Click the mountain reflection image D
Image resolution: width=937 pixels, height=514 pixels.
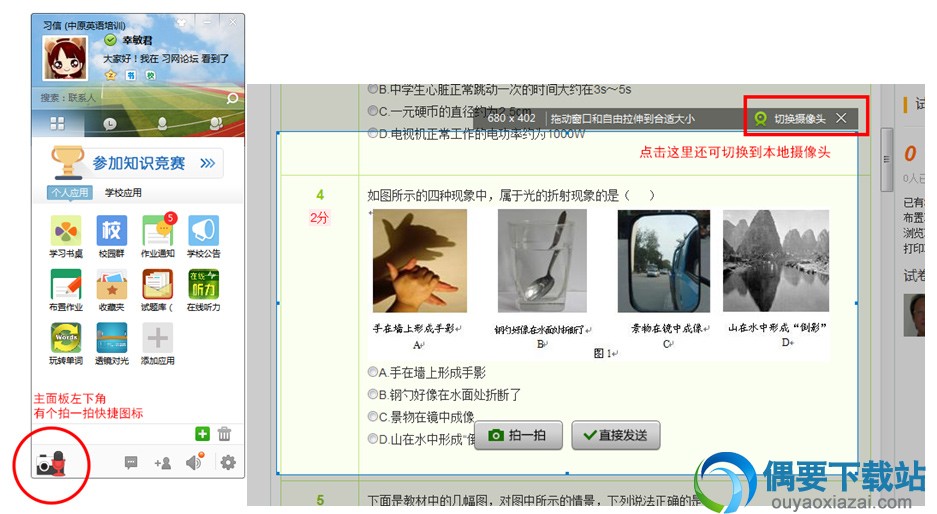pyautogui.click(x=776, y=261)
